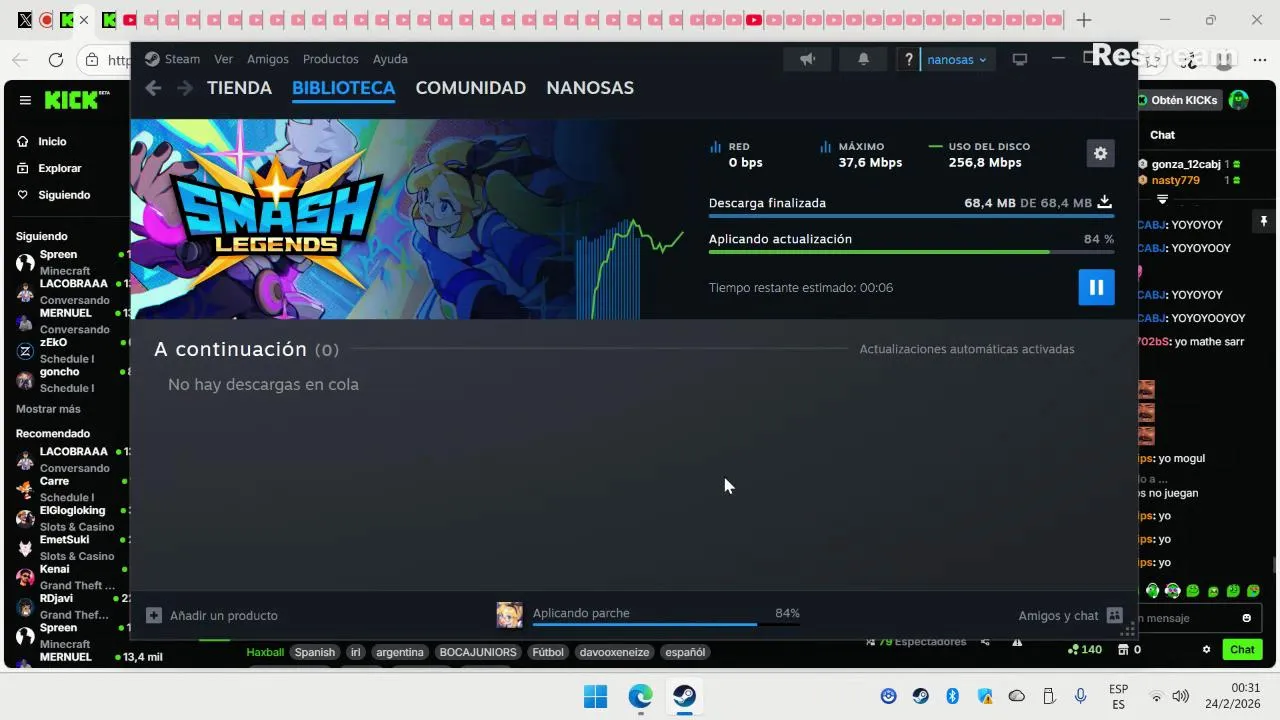Open goncho channel in sidebar

click(72, 379)
